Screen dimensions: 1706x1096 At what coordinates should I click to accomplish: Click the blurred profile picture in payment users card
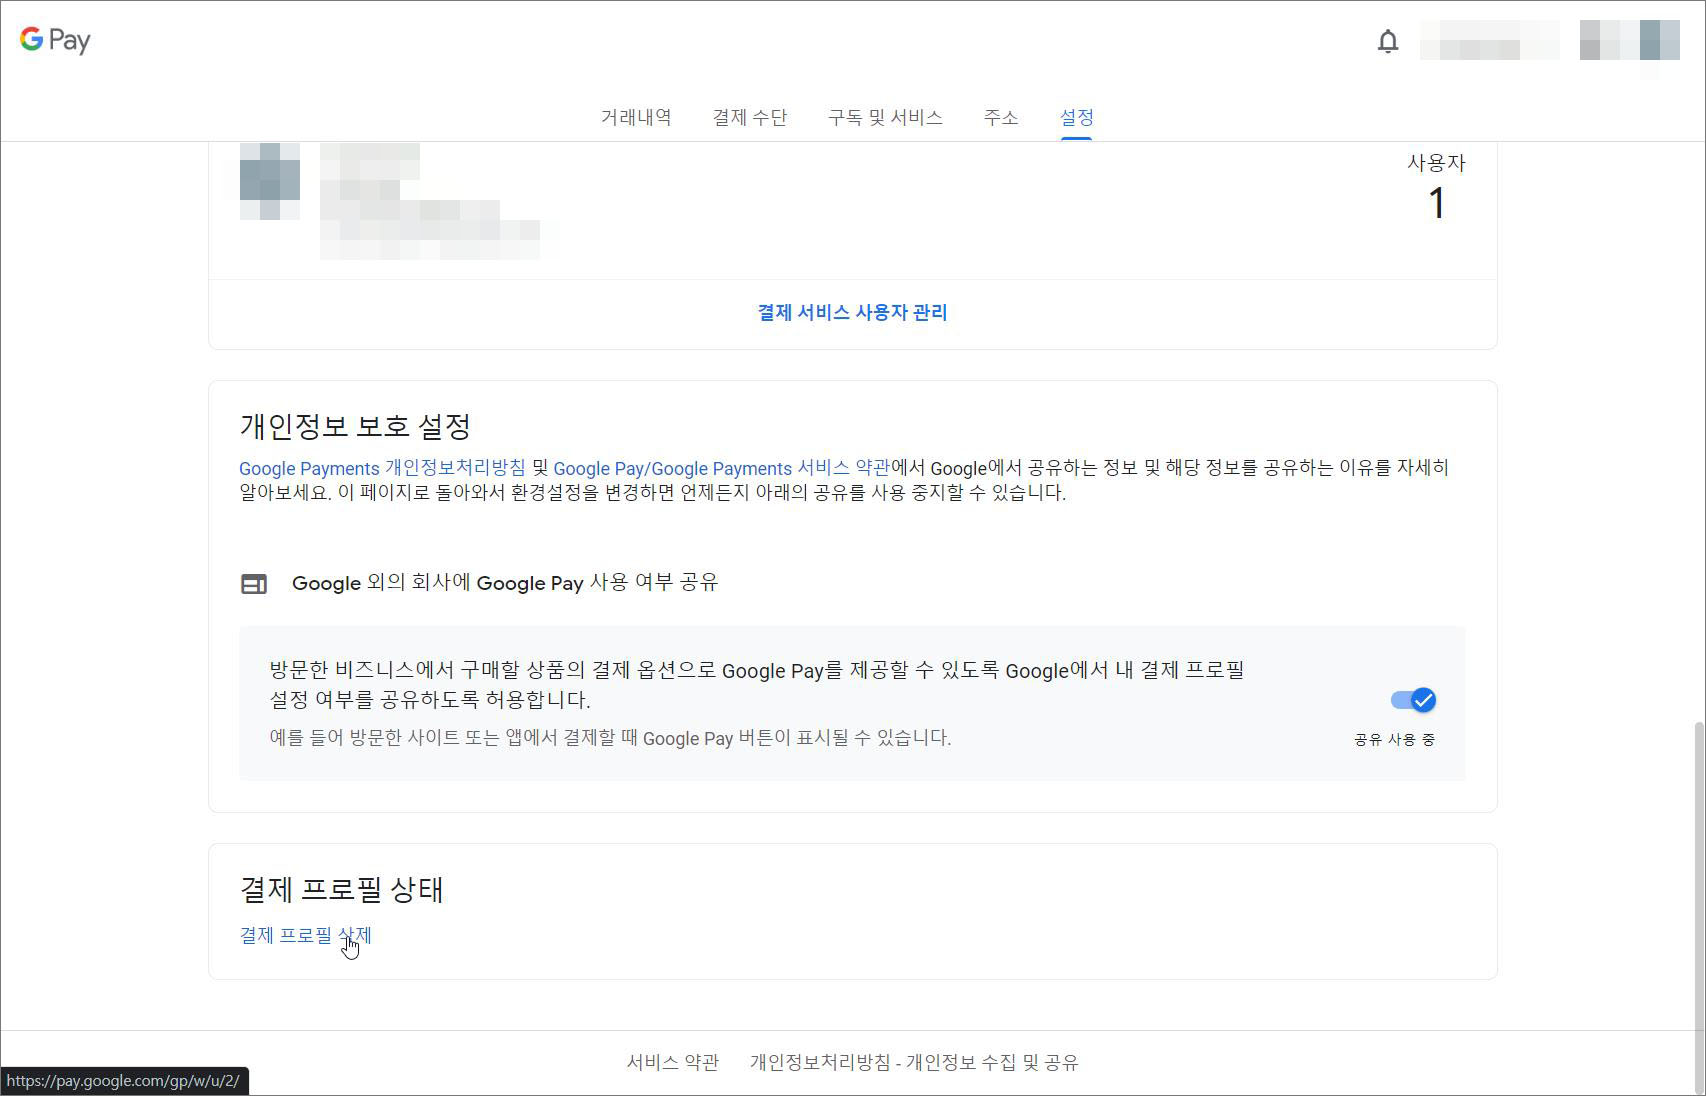(270, 181)
